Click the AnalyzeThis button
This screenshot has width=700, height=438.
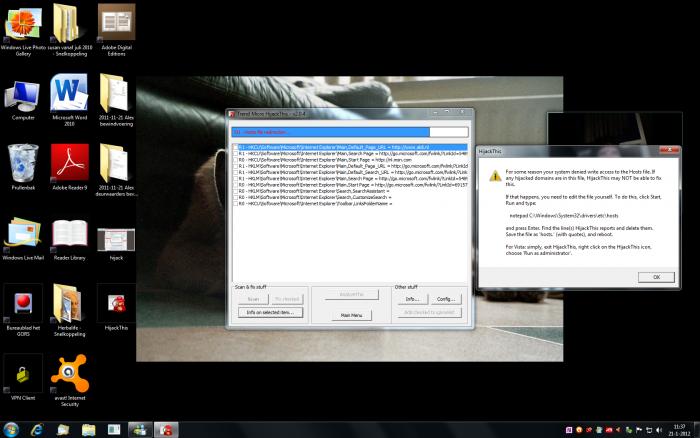tap(352, 294)
